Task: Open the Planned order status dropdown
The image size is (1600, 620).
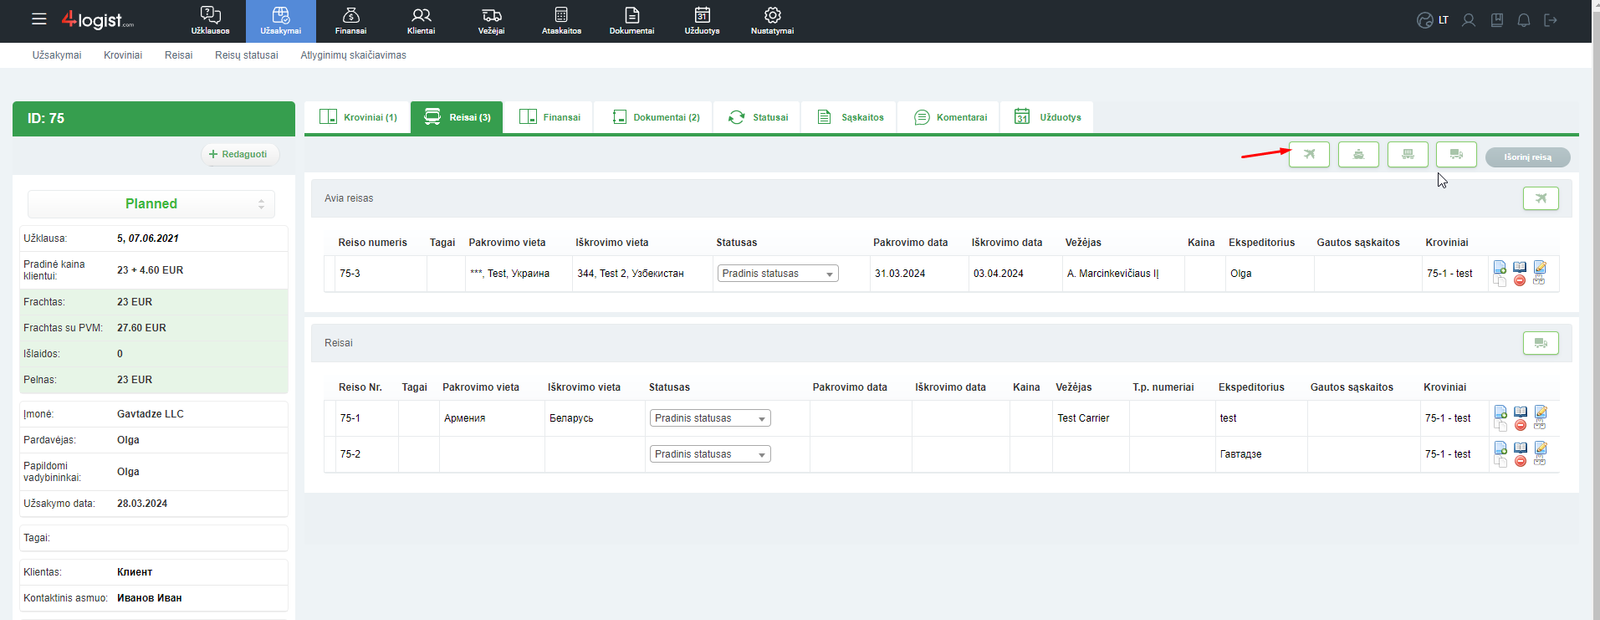Action: pyautogui.click(x=151, y=204)
